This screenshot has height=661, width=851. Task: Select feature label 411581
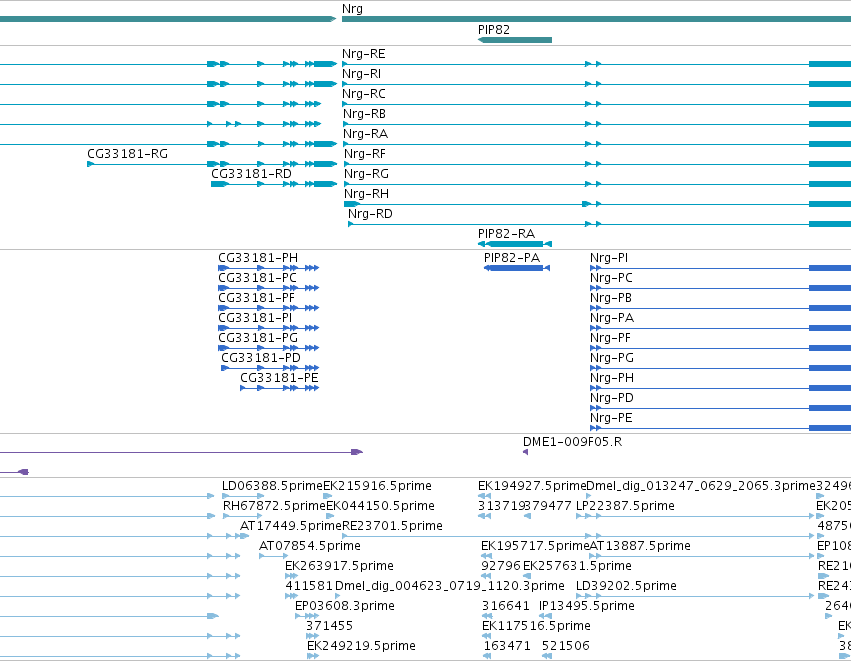309,586
